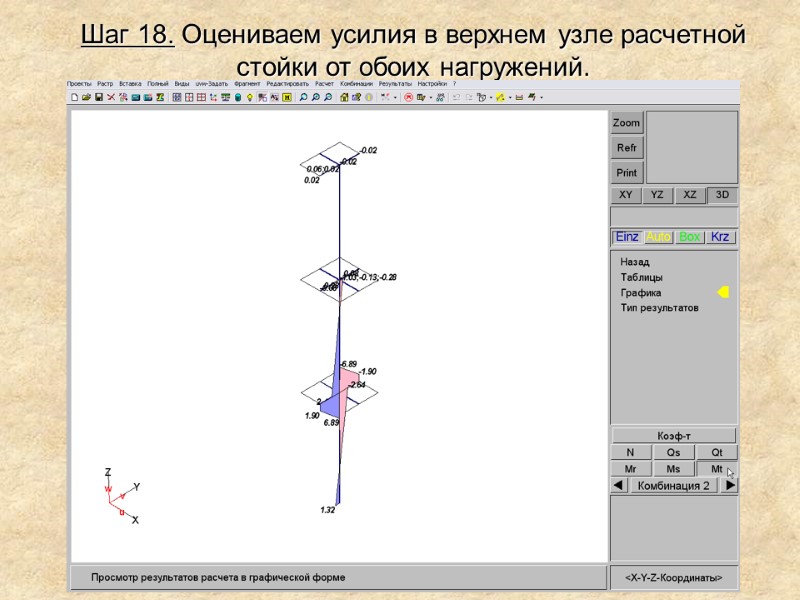Click the yellow highlighted pencil toolbar icon

(500, 97)
